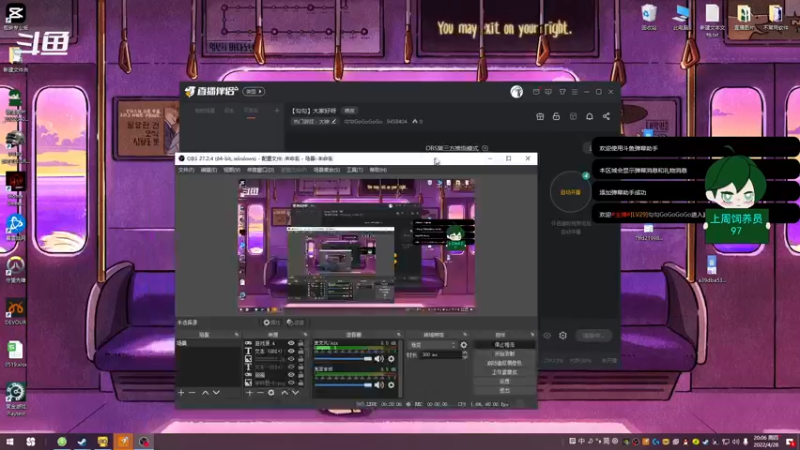Open the user avatar in streaming companion title bar
Viewport: 800px width, 450px height.
pyautogui.click(x=516, y=91)
